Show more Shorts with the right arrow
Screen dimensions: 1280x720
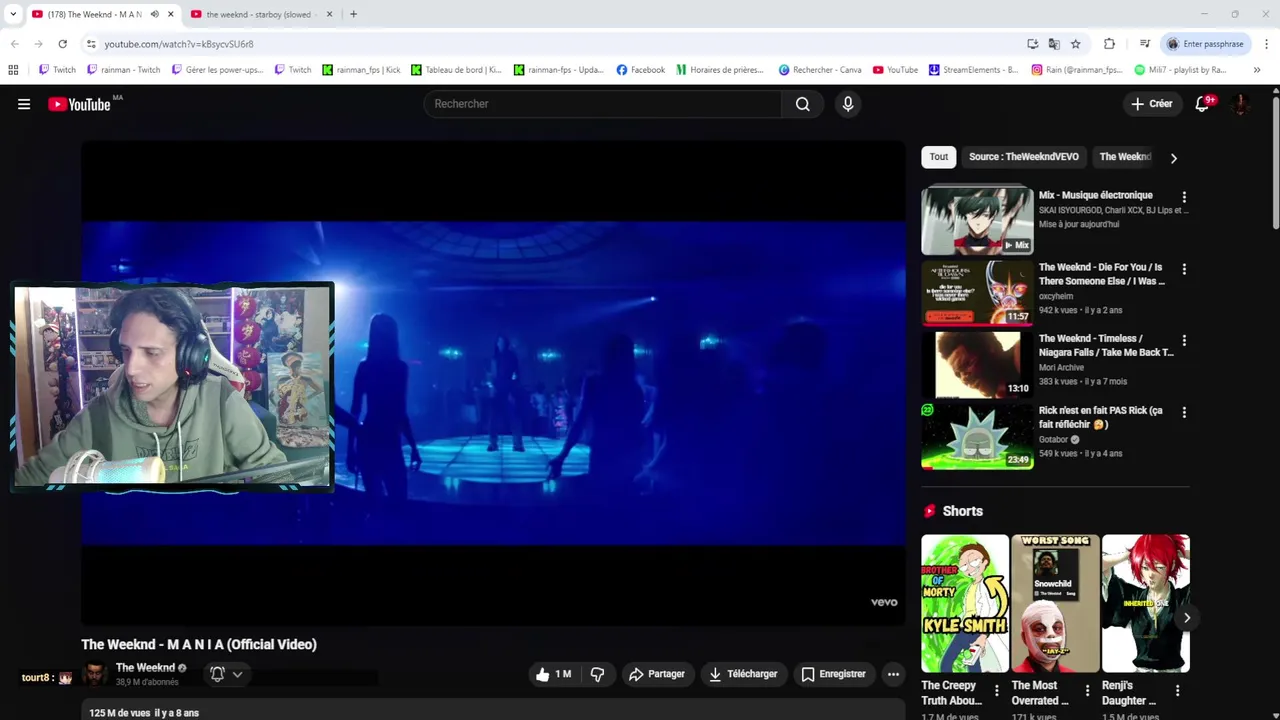[x=1186, y=618]
